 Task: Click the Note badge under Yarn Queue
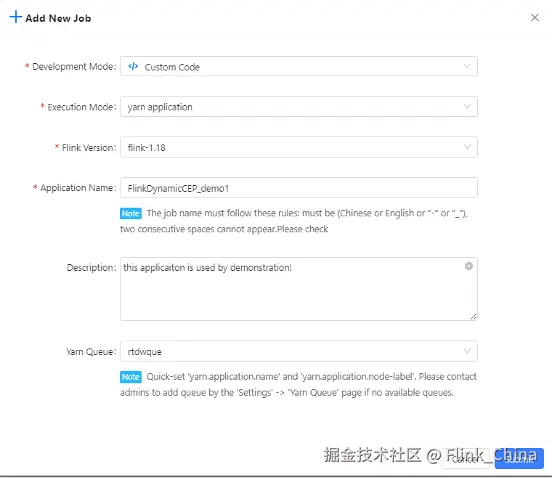pos(131,377)
